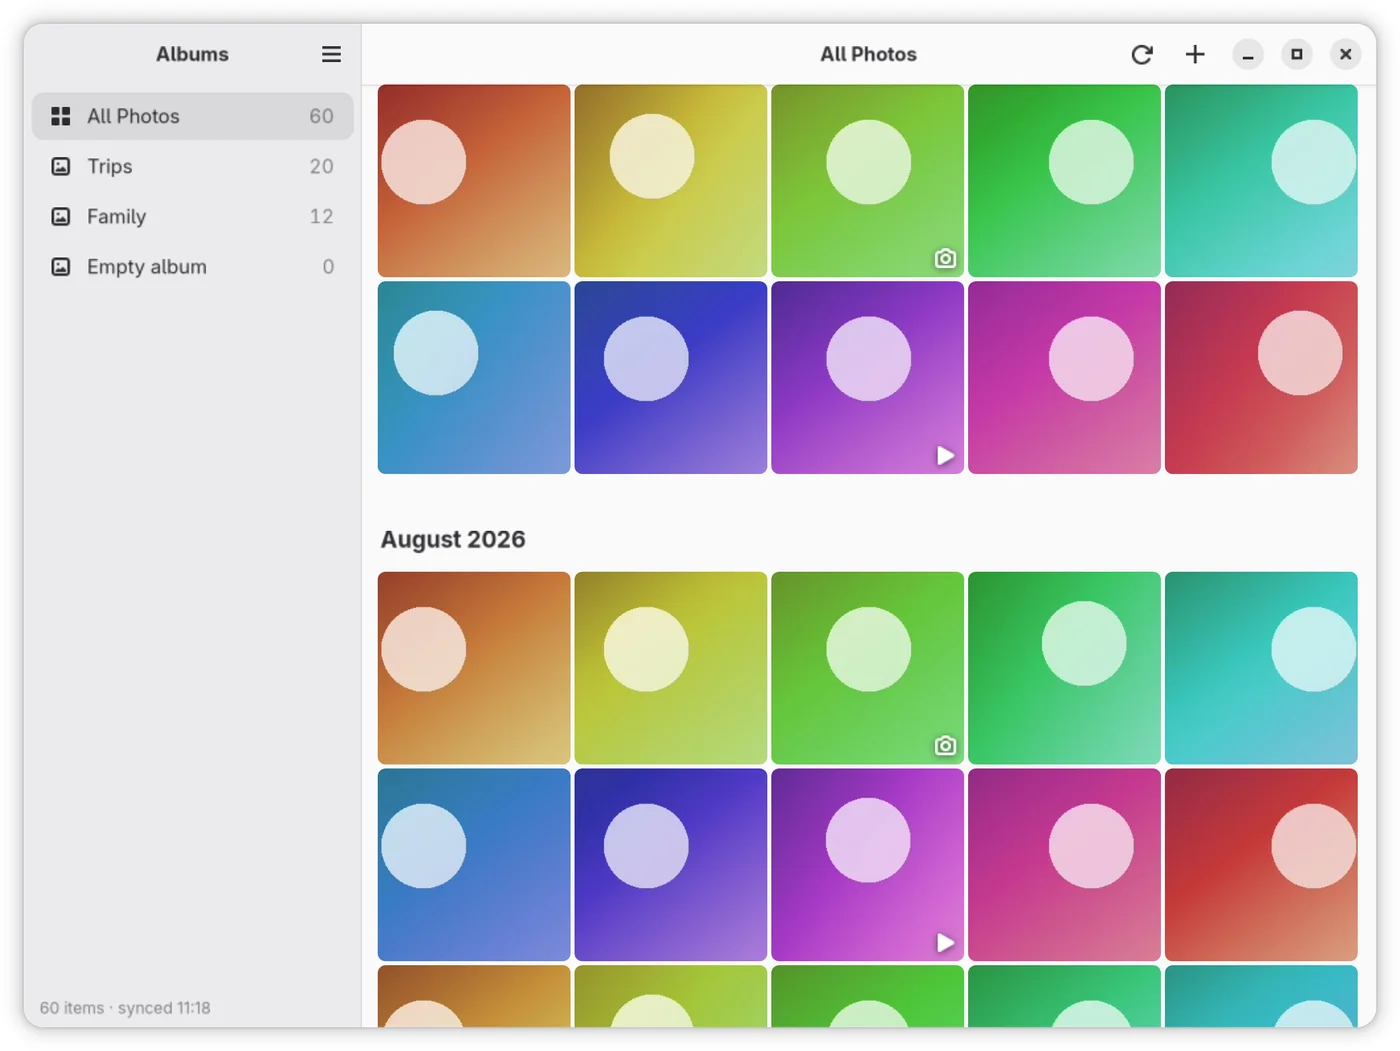Open the Family album
The height and width of the screenshot is (1051, 1400).
[193, 216]
